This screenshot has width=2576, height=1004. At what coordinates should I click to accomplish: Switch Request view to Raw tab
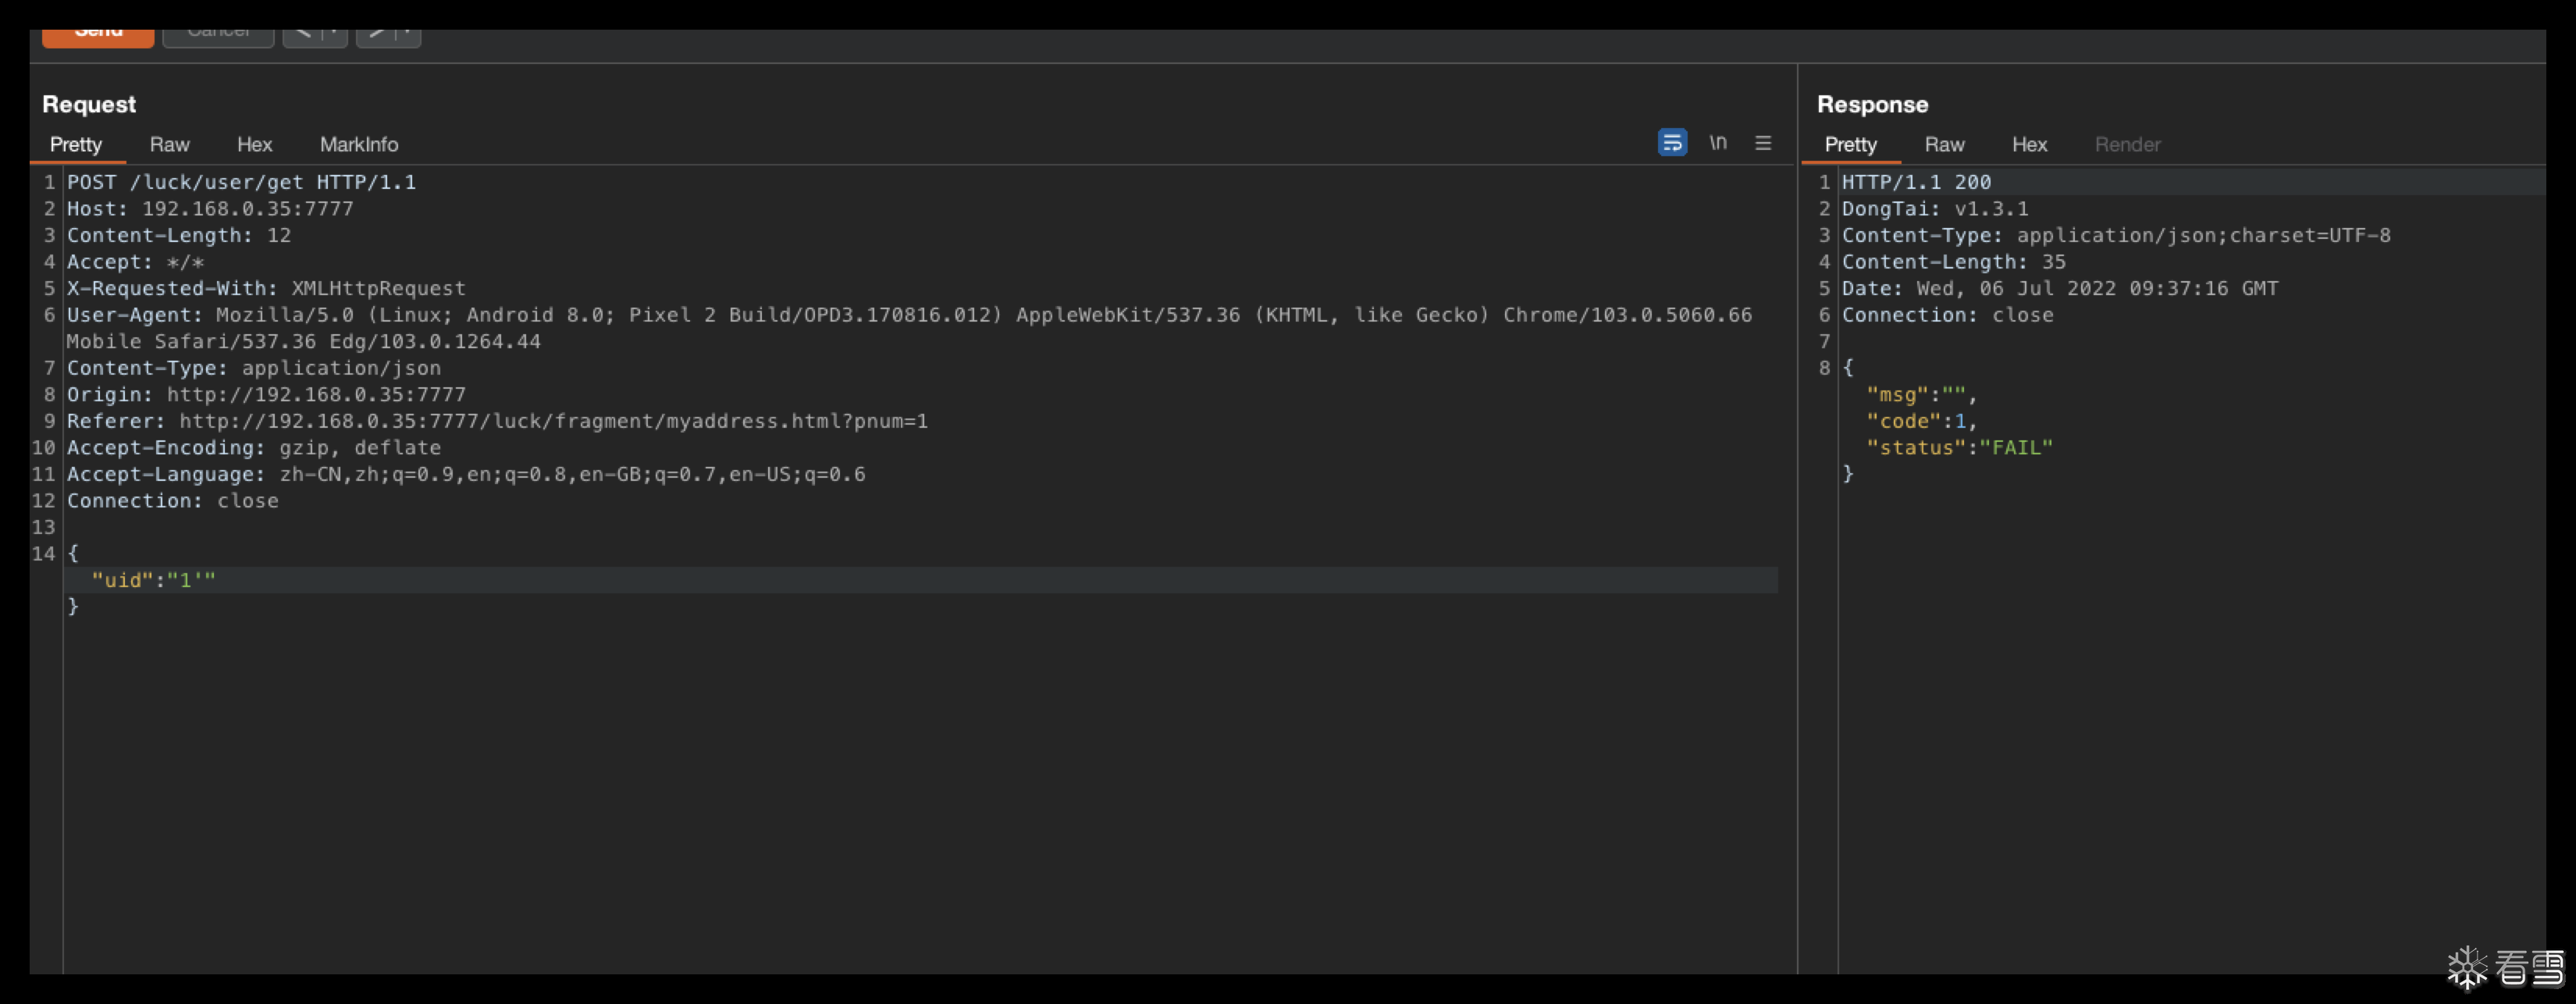[x=169, y=145]
